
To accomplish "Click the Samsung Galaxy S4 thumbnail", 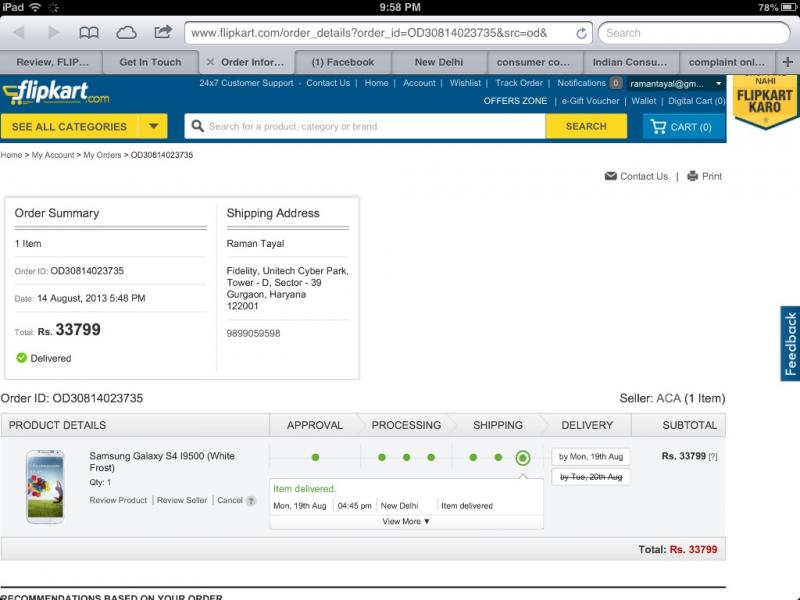I will click(x=45, y=486).
